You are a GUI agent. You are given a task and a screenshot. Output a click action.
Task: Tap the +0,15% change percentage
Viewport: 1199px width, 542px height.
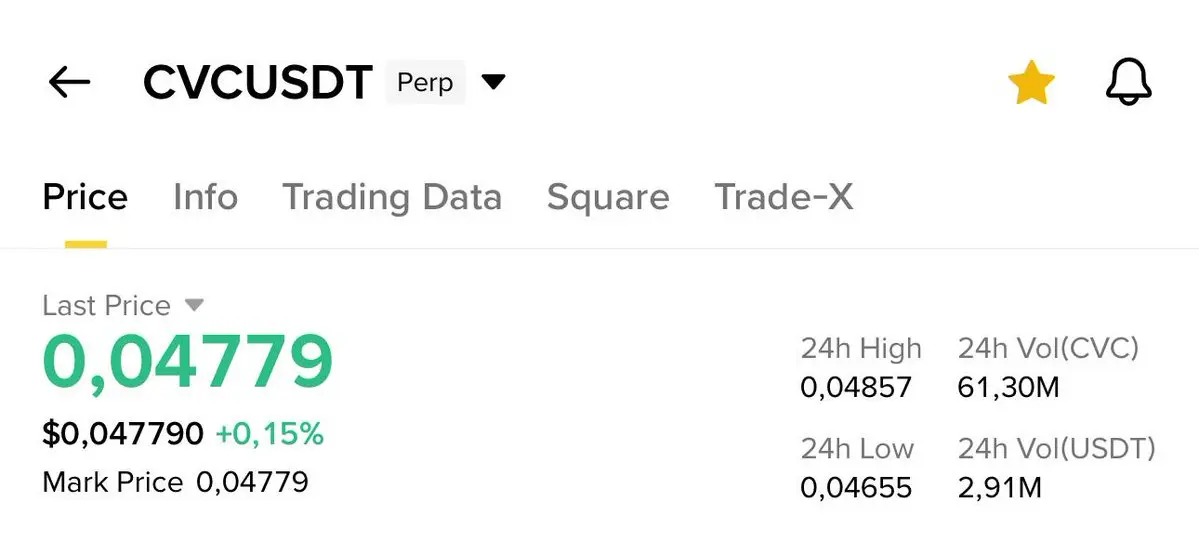[270, 434]
